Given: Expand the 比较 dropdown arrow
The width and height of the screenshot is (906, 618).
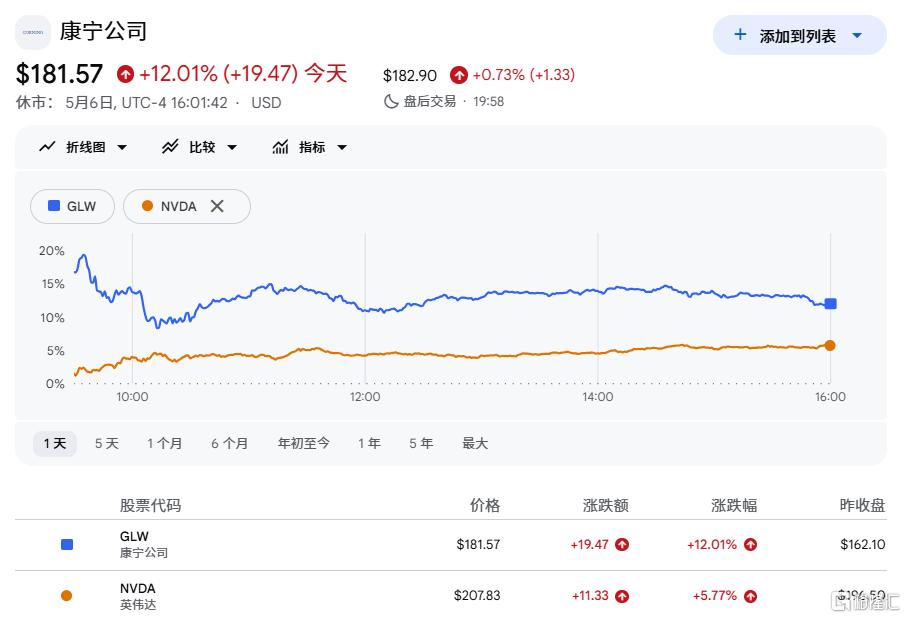Looking at the screenshot, I should click(232, 147).
